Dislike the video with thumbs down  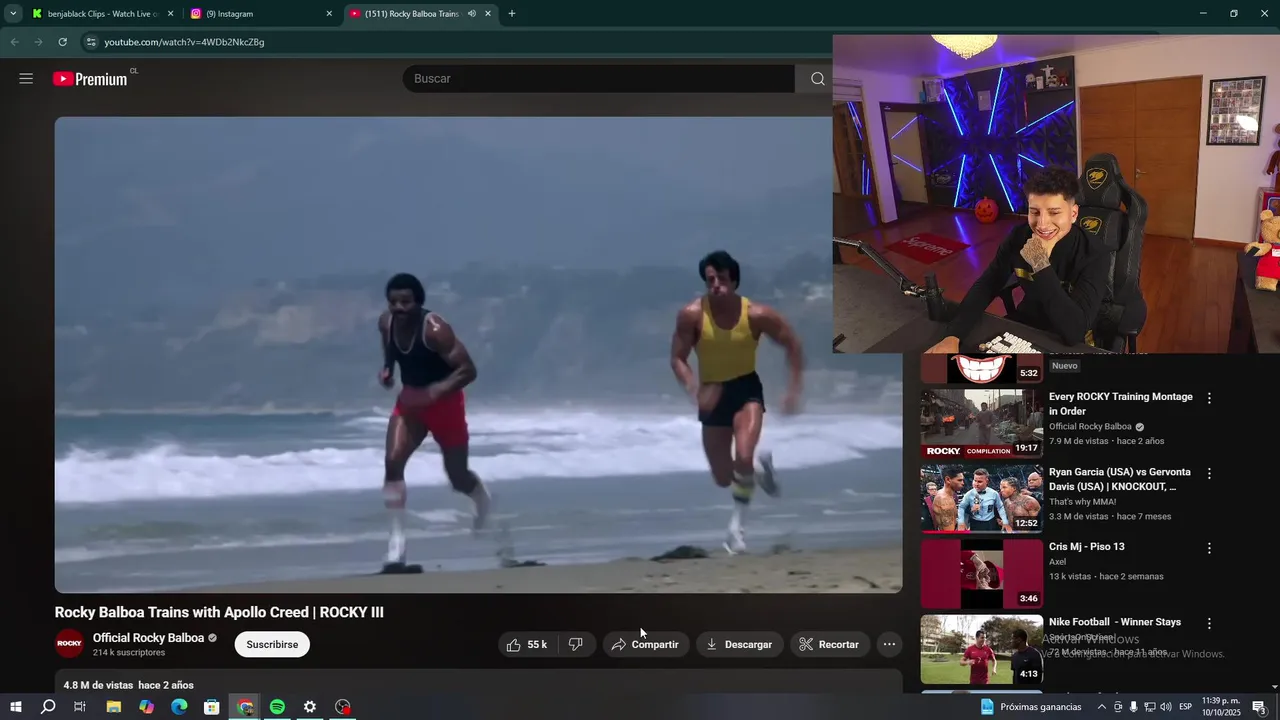click(576, 645)
